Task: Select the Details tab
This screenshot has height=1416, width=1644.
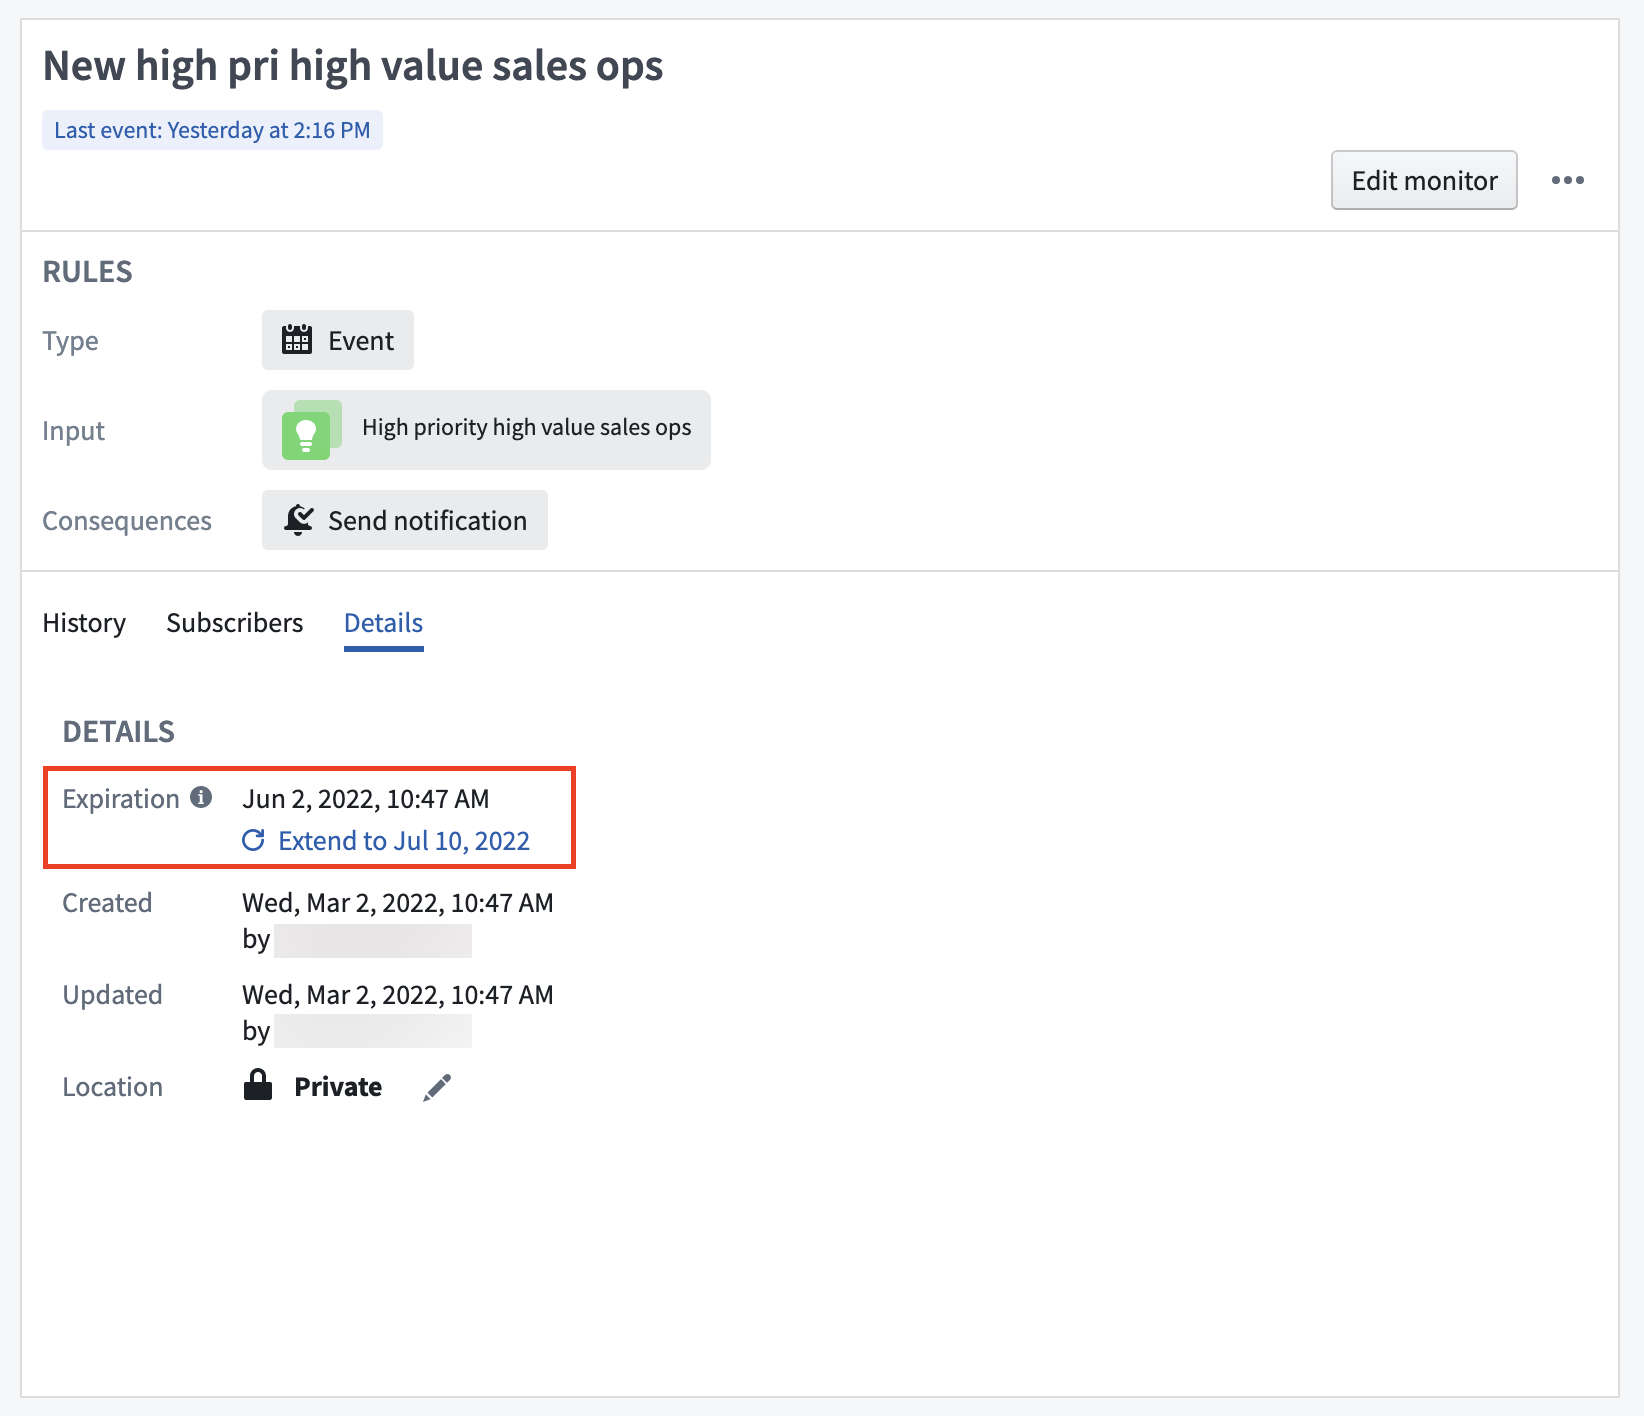Action: pos(384,623)
